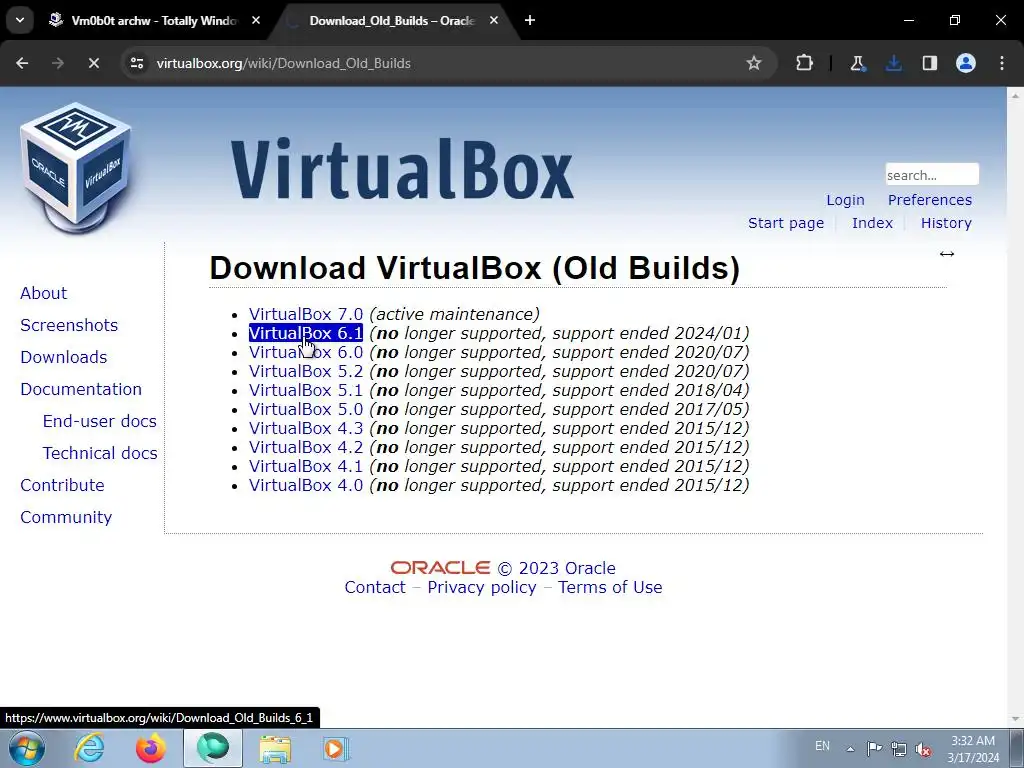Open Contribute in the sidebar
Screen dimensions: 1024x768
click(62, 485)
